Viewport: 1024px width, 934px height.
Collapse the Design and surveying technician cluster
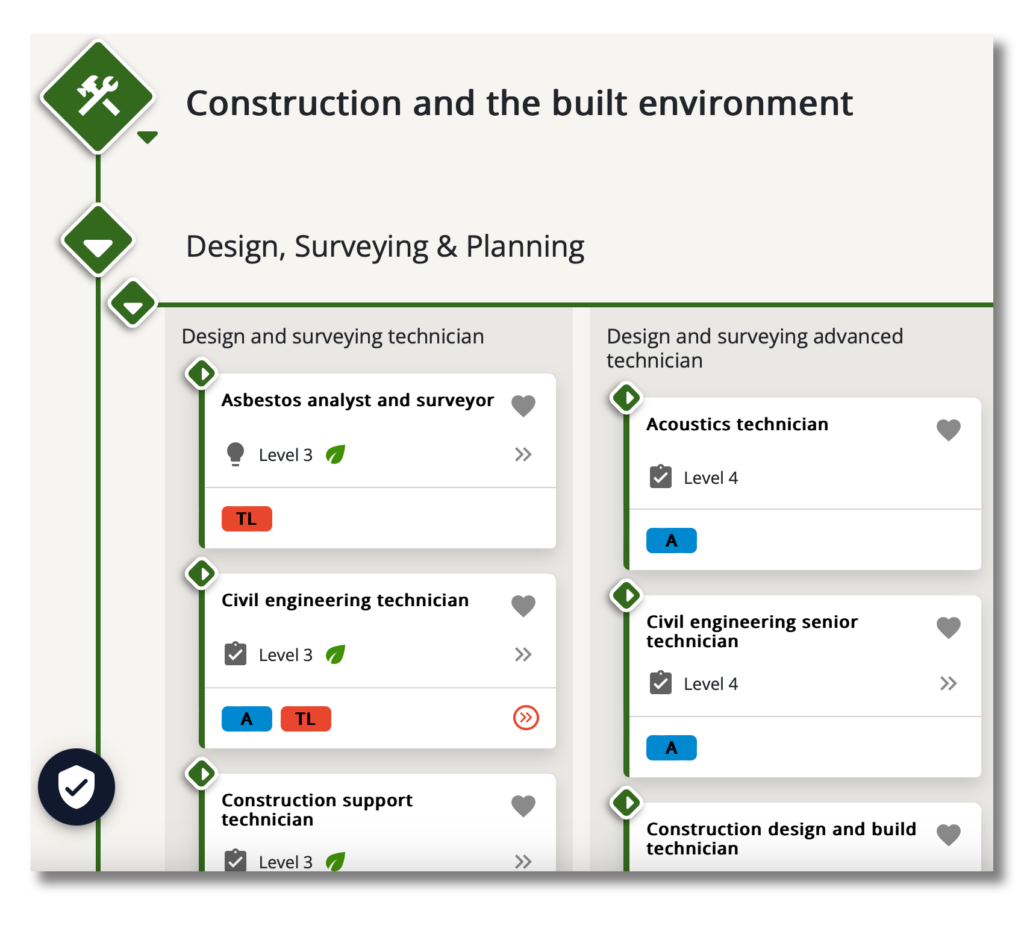[x=133, y=302]
